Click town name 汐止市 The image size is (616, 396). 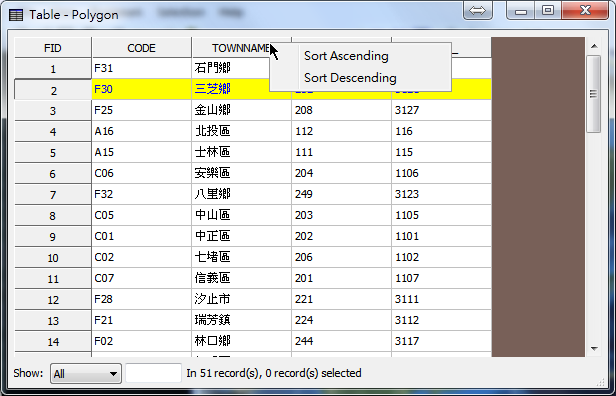[213, 299]
